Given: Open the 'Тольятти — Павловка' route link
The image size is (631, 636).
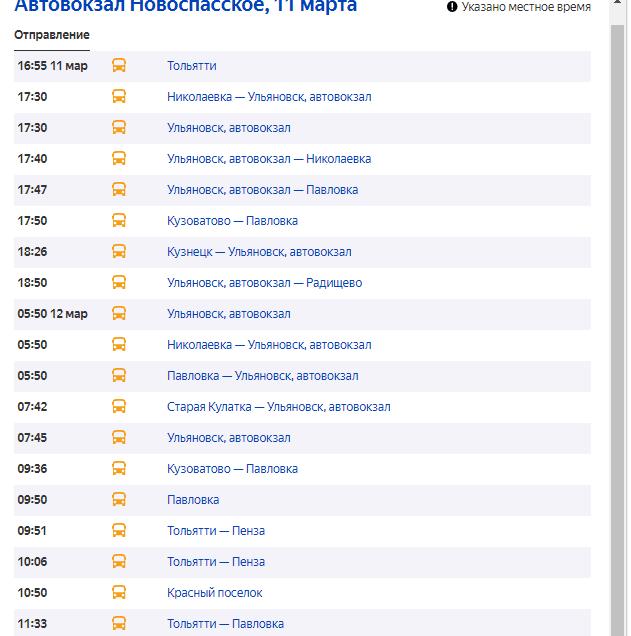Looking at the screenshot, I should click(225, 624).
